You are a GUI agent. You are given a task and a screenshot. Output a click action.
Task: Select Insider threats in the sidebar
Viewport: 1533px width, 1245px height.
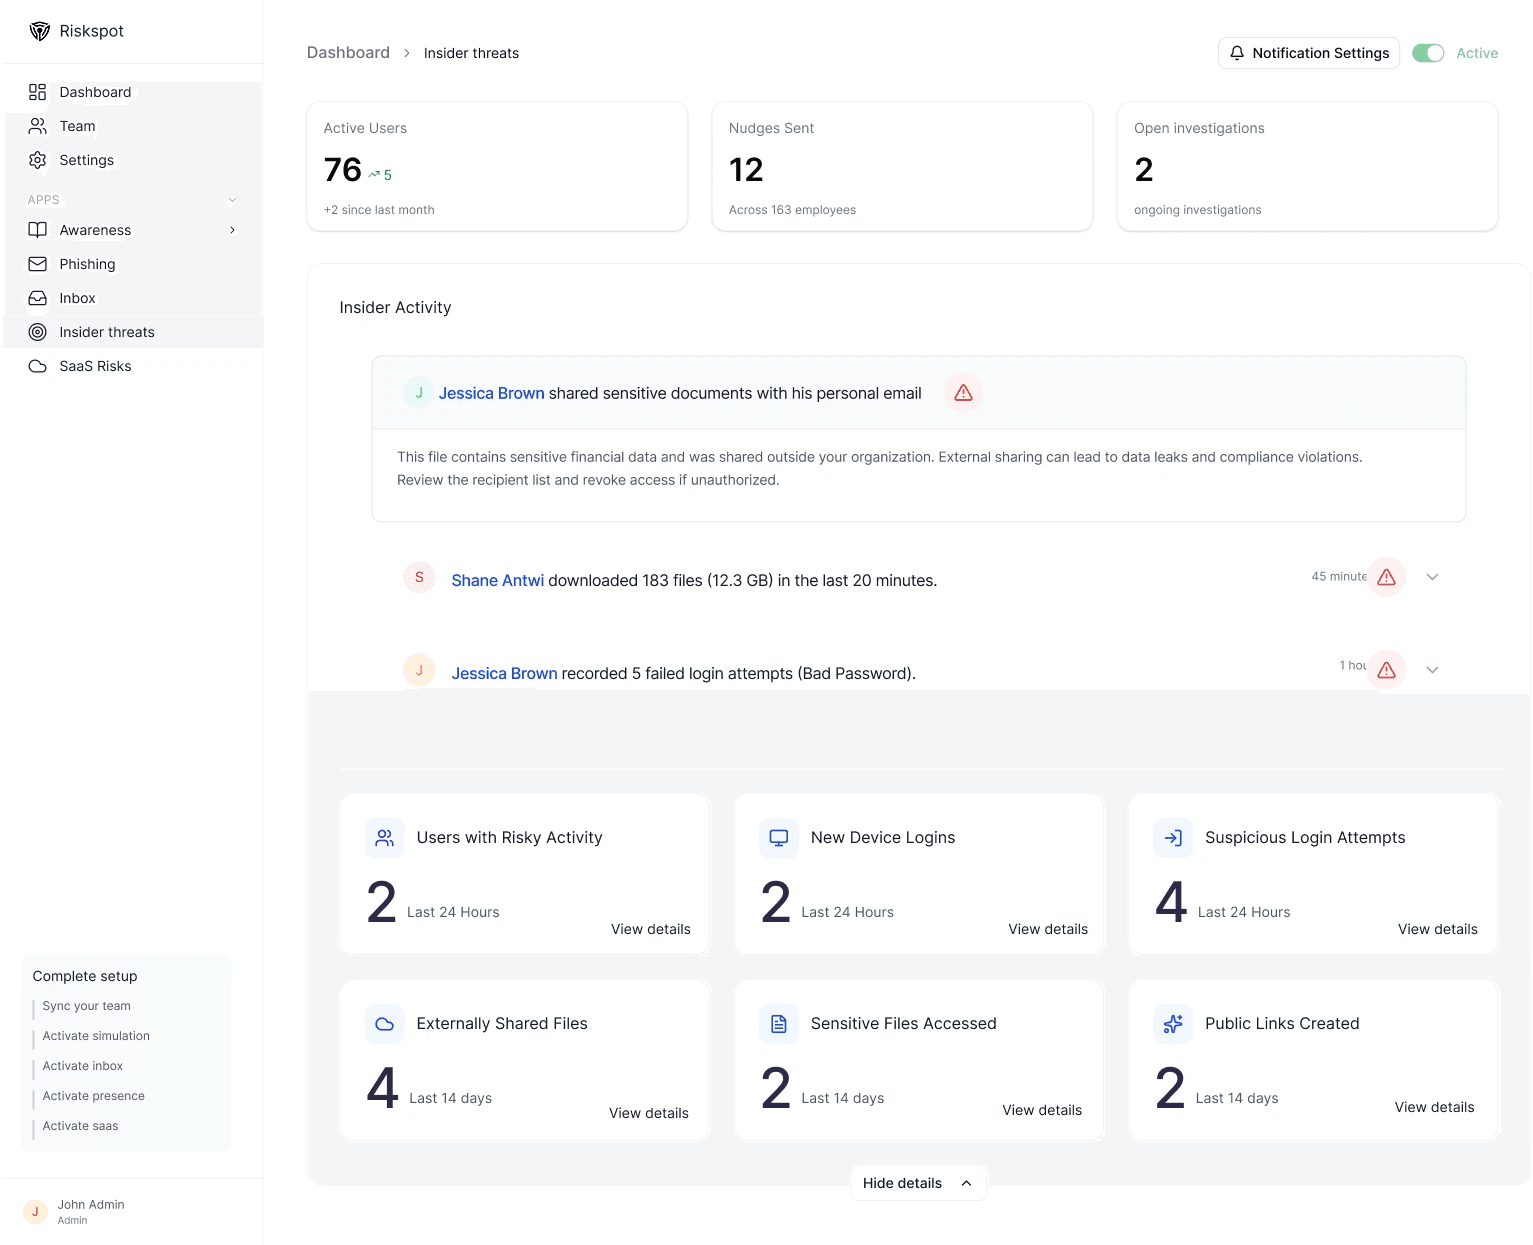tap(133, 332)
